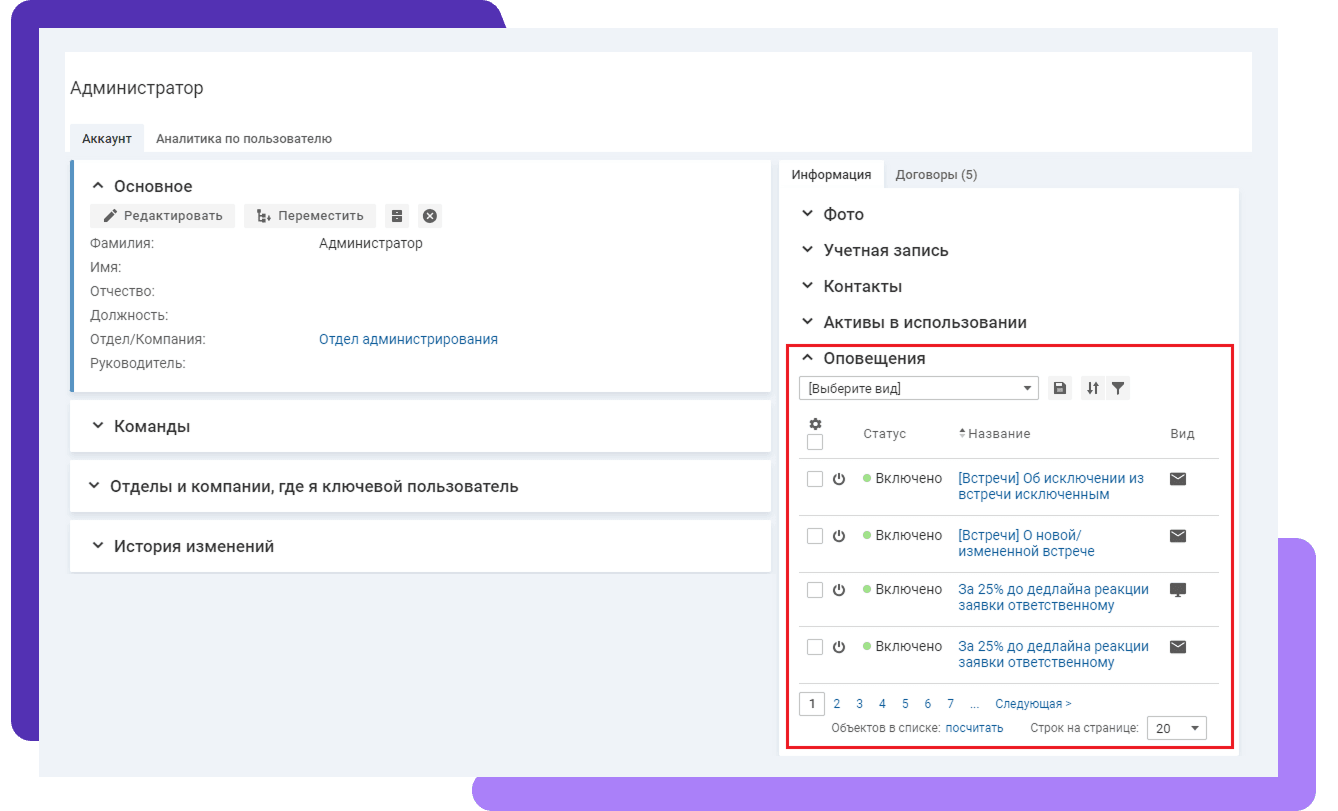The width and height of the screenshot is (1338, 811).
Task: Click power icon for Об исключении из встречи row
Action: click(839, 479)
